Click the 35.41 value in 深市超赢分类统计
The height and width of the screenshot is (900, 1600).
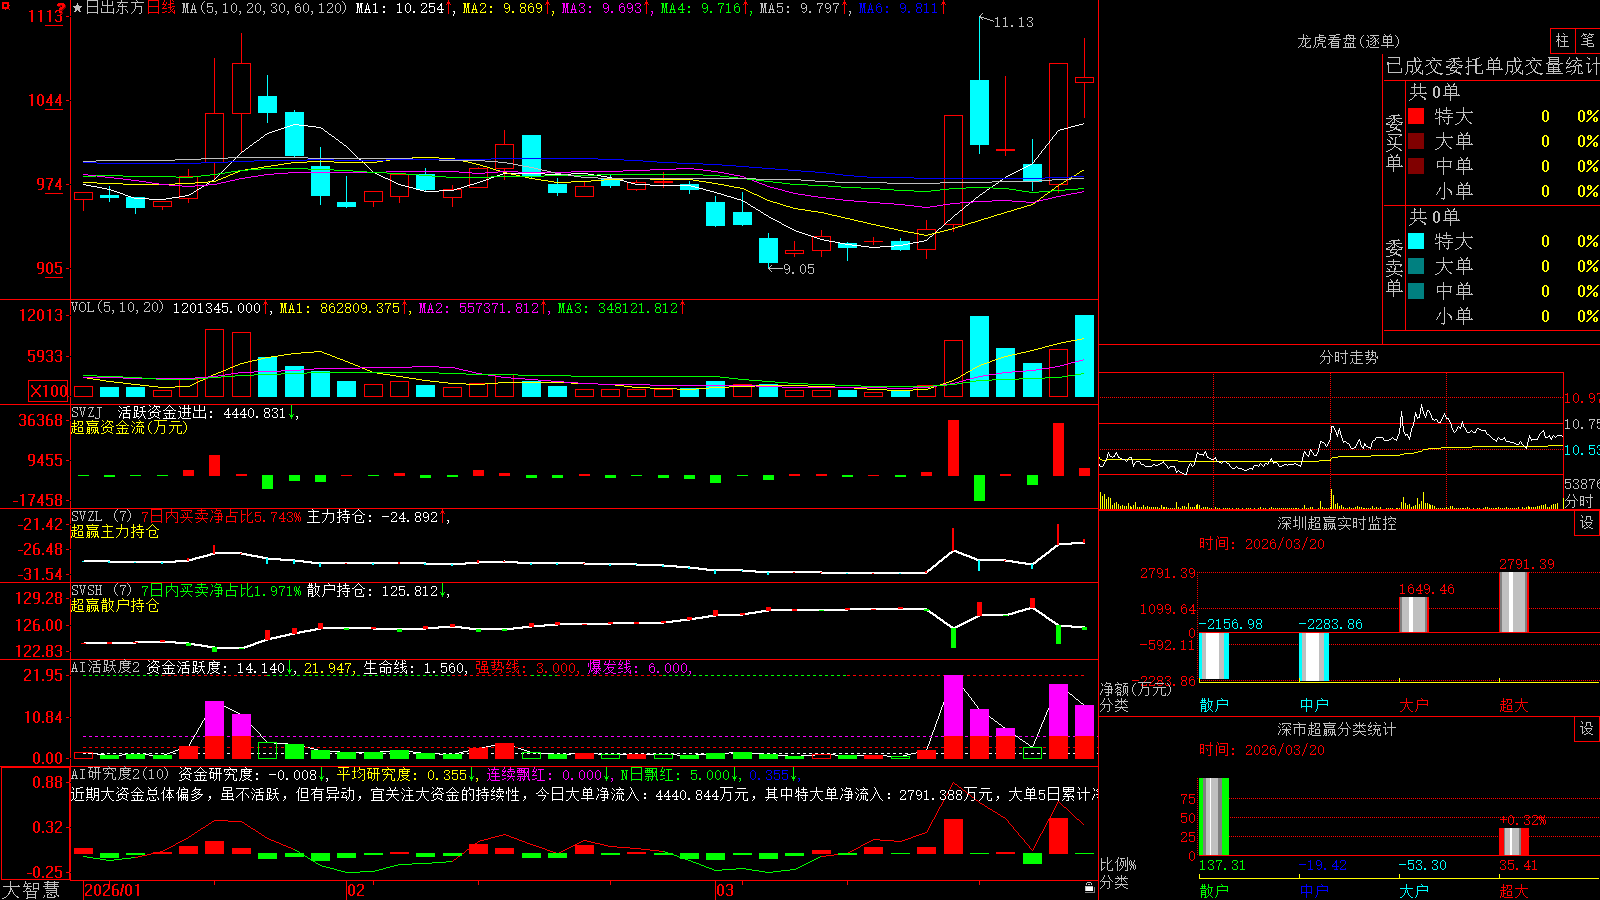coord(1519,865)
